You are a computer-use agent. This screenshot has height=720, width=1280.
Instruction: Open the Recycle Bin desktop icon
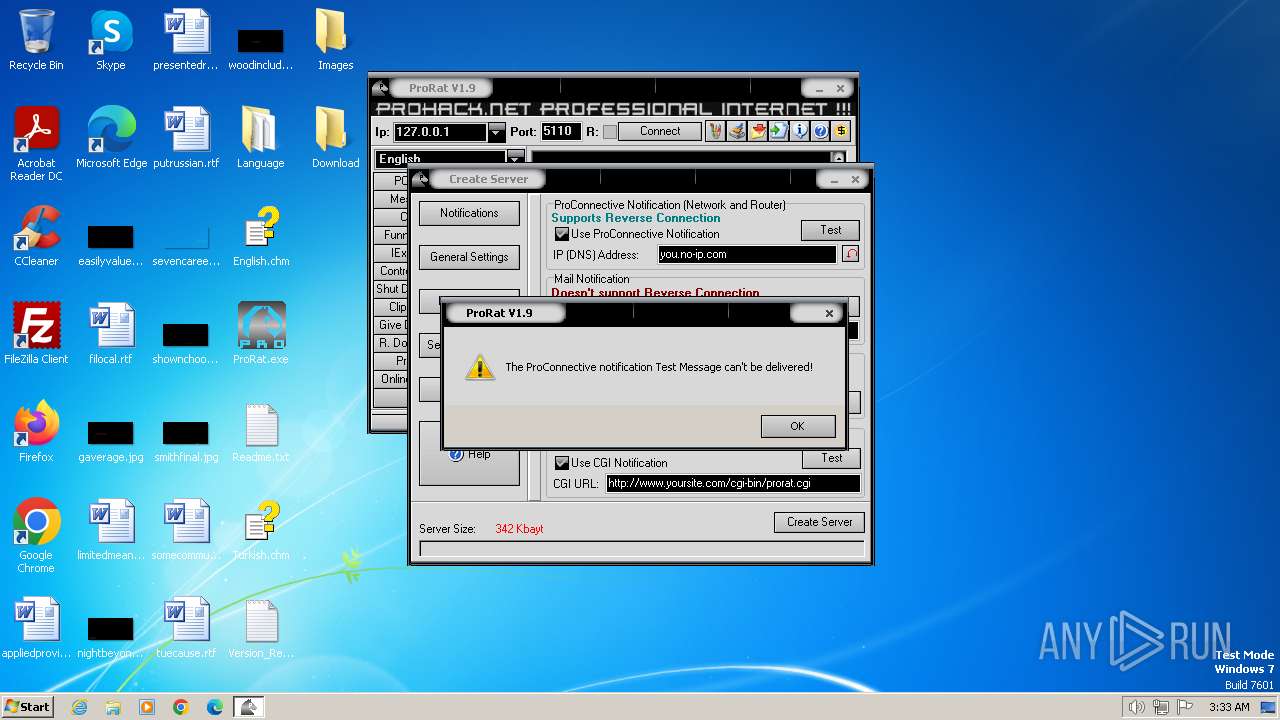pyautogui.click(x=36, y=40)
